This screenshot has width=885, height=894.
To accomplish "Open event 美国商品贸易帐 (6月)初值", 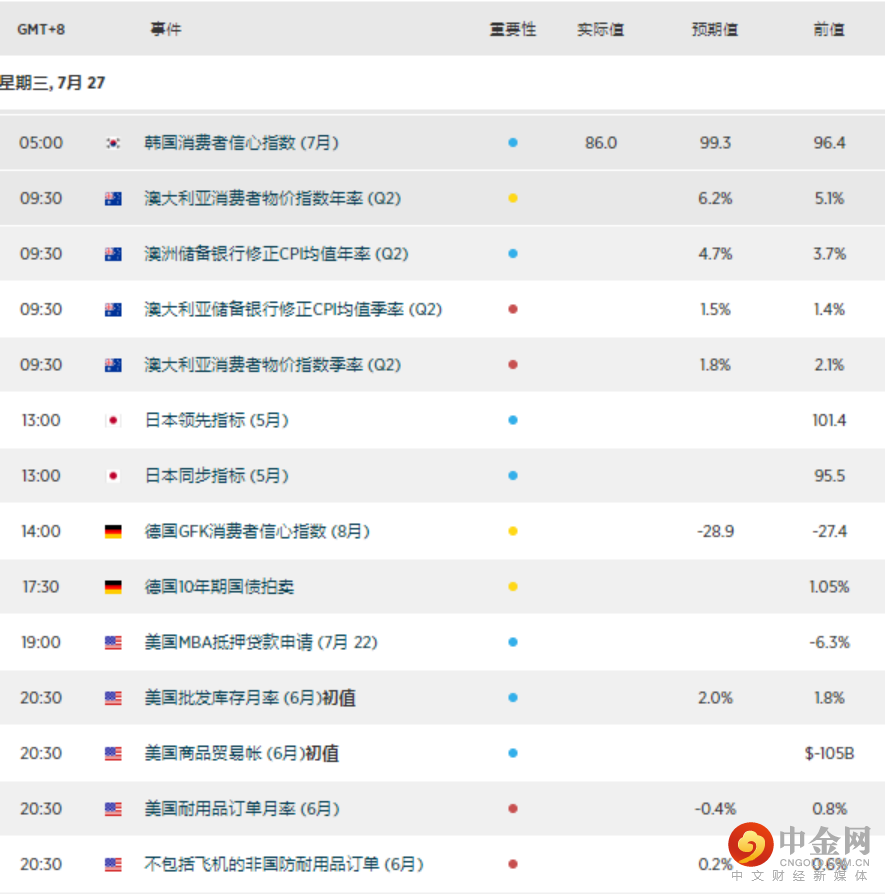I will coord(242,753).
